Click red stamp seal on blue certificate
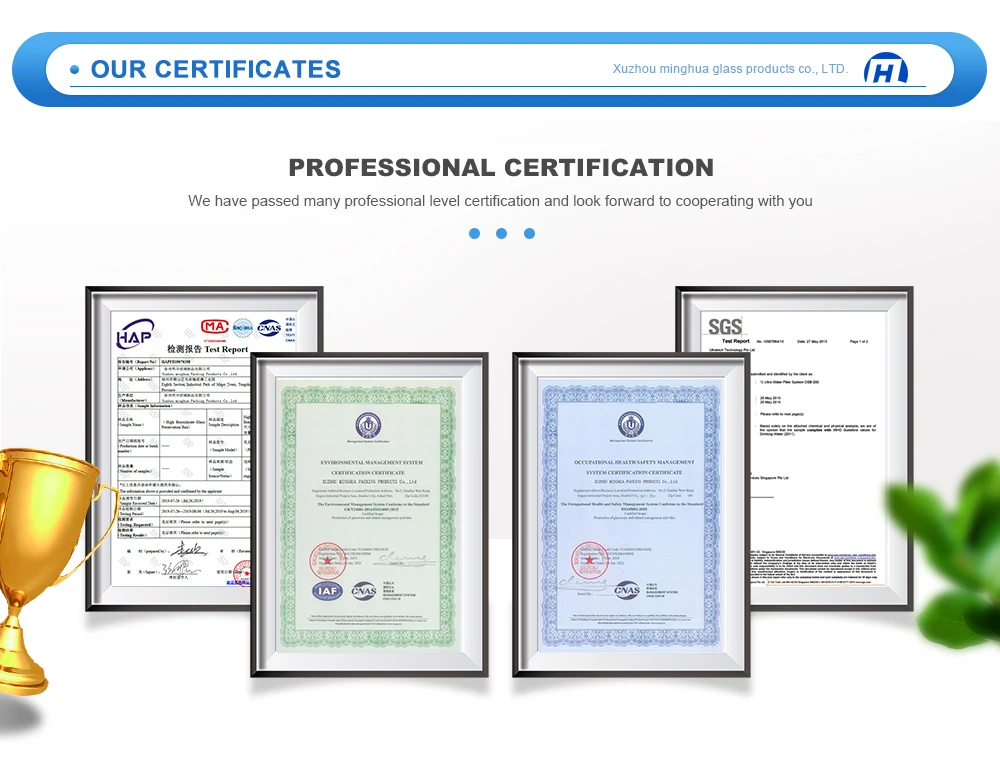Screen dimensions: 1000x777 [588, 560]
